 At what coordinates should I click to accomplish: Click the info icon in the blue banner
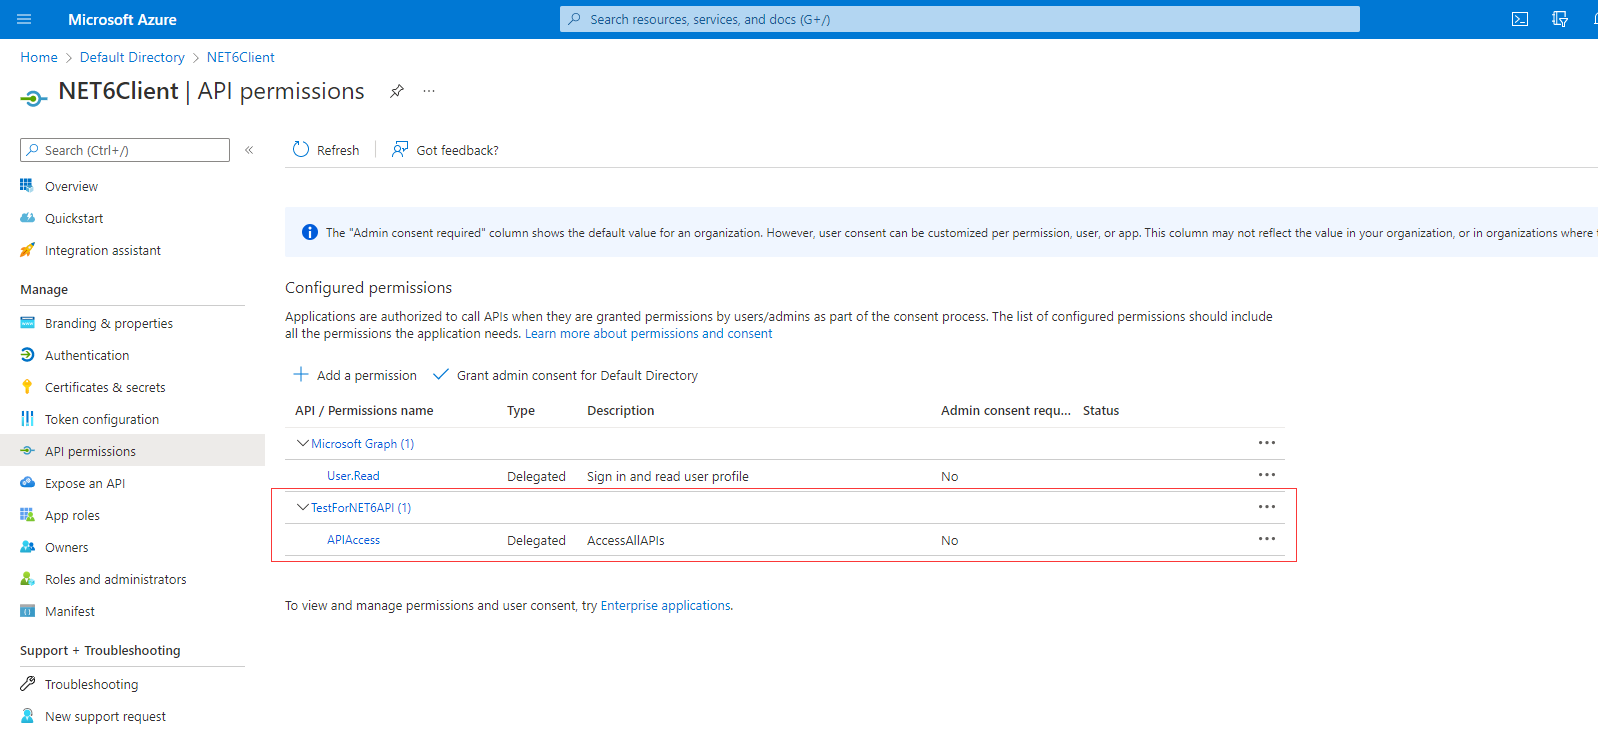310,232
